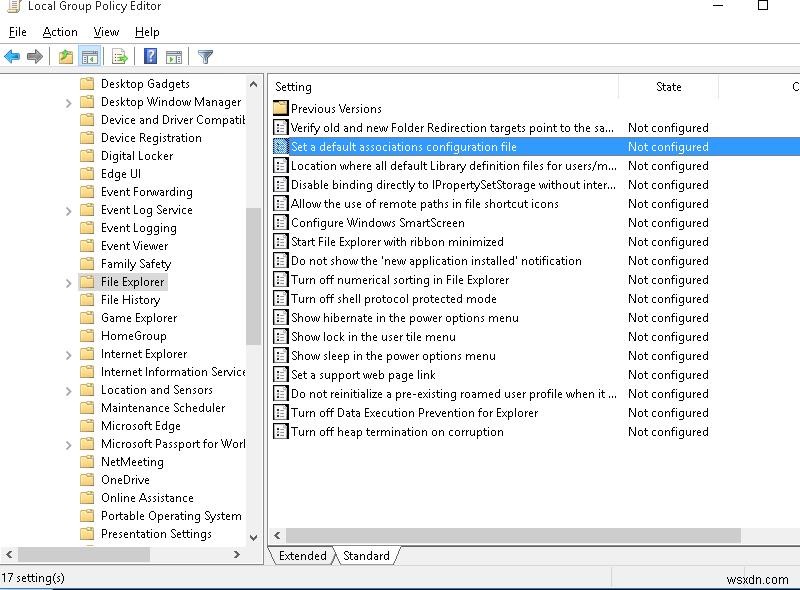Expand the Event Log Service node
This screenshot has height=590, width=800.
point(69,210)
